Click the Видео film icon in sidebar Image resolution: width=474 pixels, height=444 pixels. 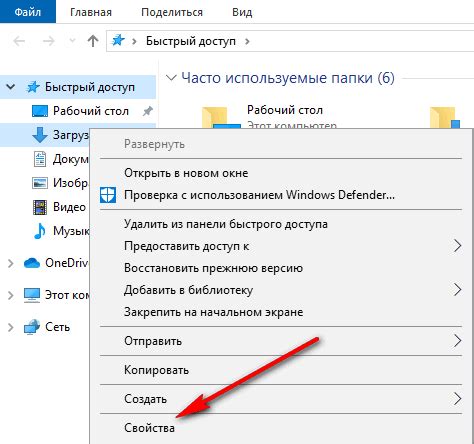tap(40, 207)
